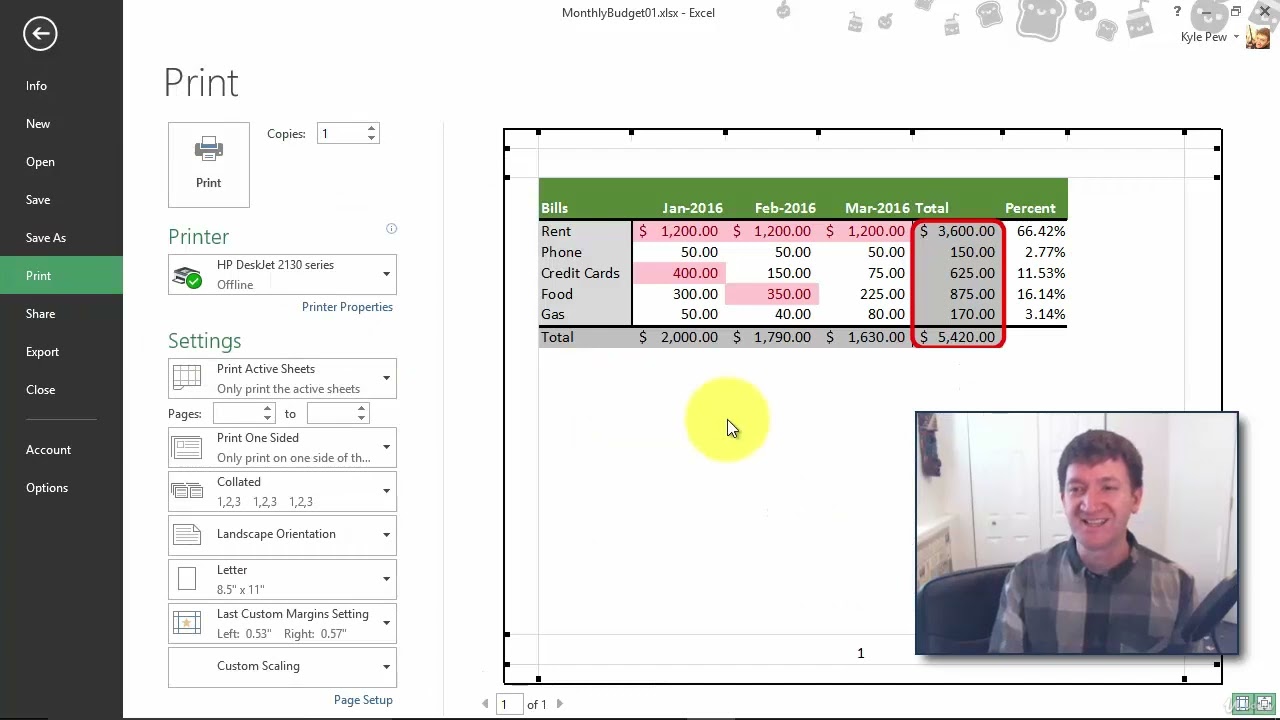The width and height of the screenshot is (1280, 720).
Task: Click the Letter paper size icon
Action: 187,579
